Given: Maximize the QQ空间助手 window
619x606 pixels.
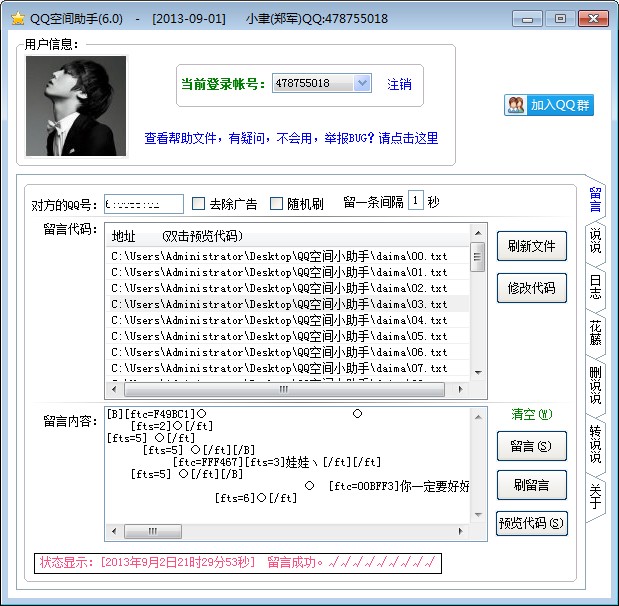Looking at the screenshot, I should click(560, 19).
